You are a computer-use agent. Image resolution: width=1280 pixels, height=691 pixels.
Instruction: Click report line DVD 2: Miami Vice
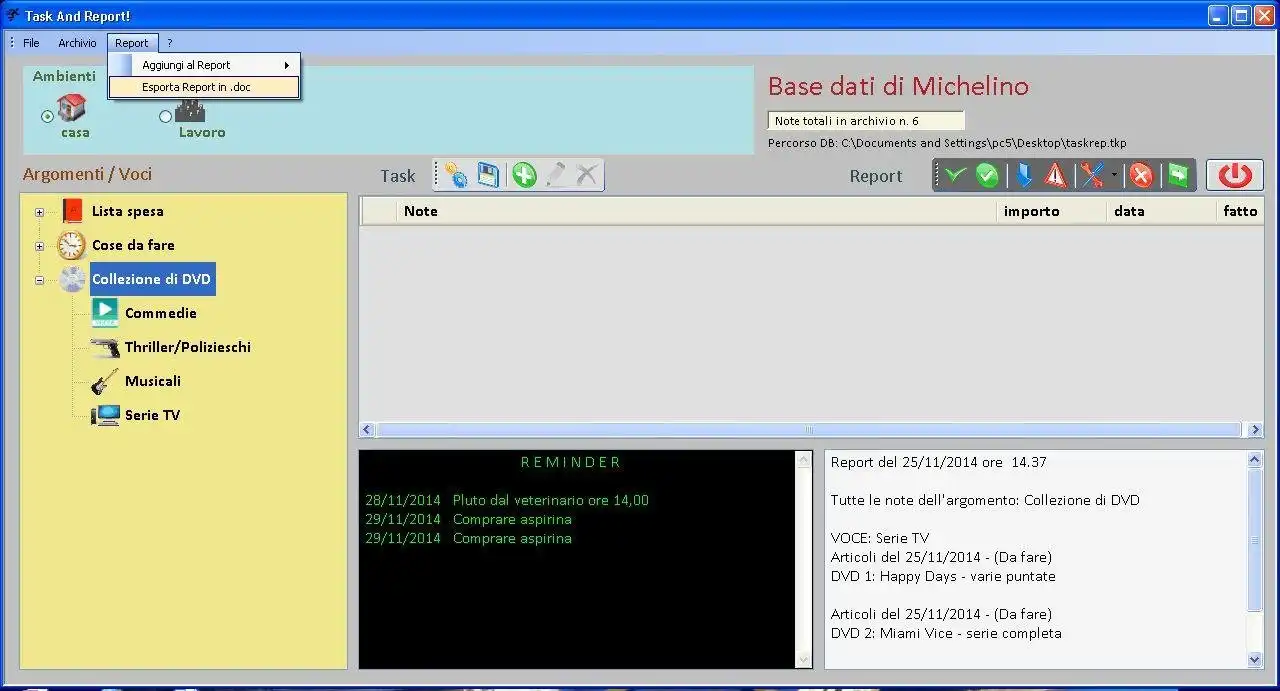click(x=946, y=633)
